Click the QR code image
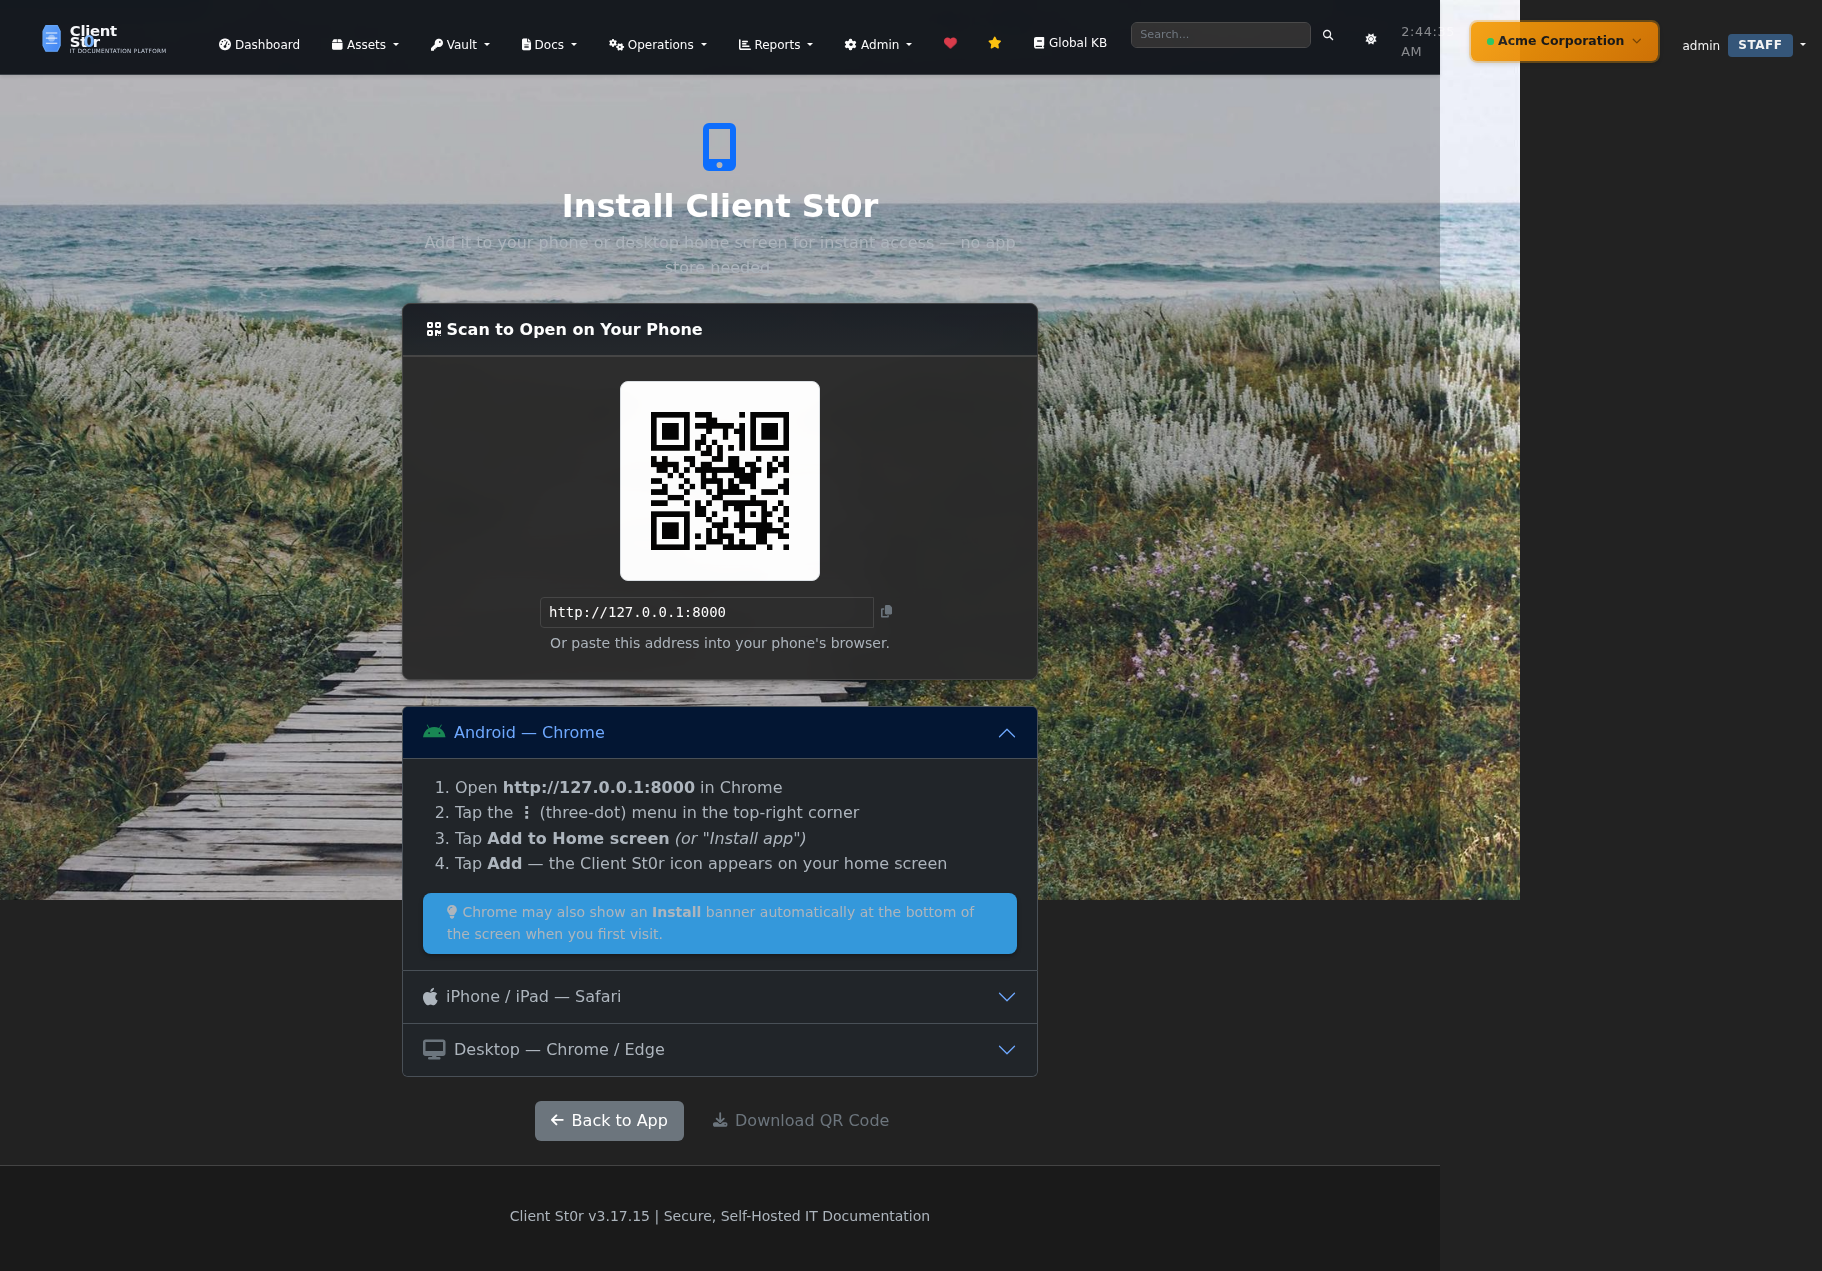The width and height of the screenshot is (1822, 1271). pyautogui.click(x=720, y=481)
